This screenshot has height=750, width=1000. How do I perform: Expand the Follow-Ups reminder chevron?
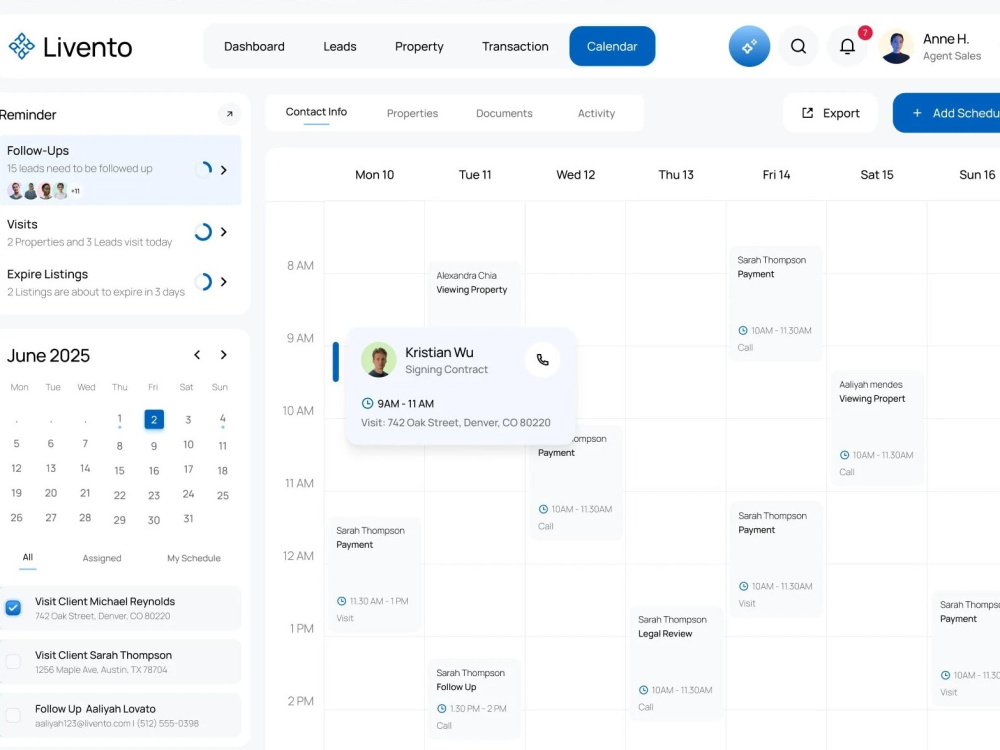[x=224, y=170]
